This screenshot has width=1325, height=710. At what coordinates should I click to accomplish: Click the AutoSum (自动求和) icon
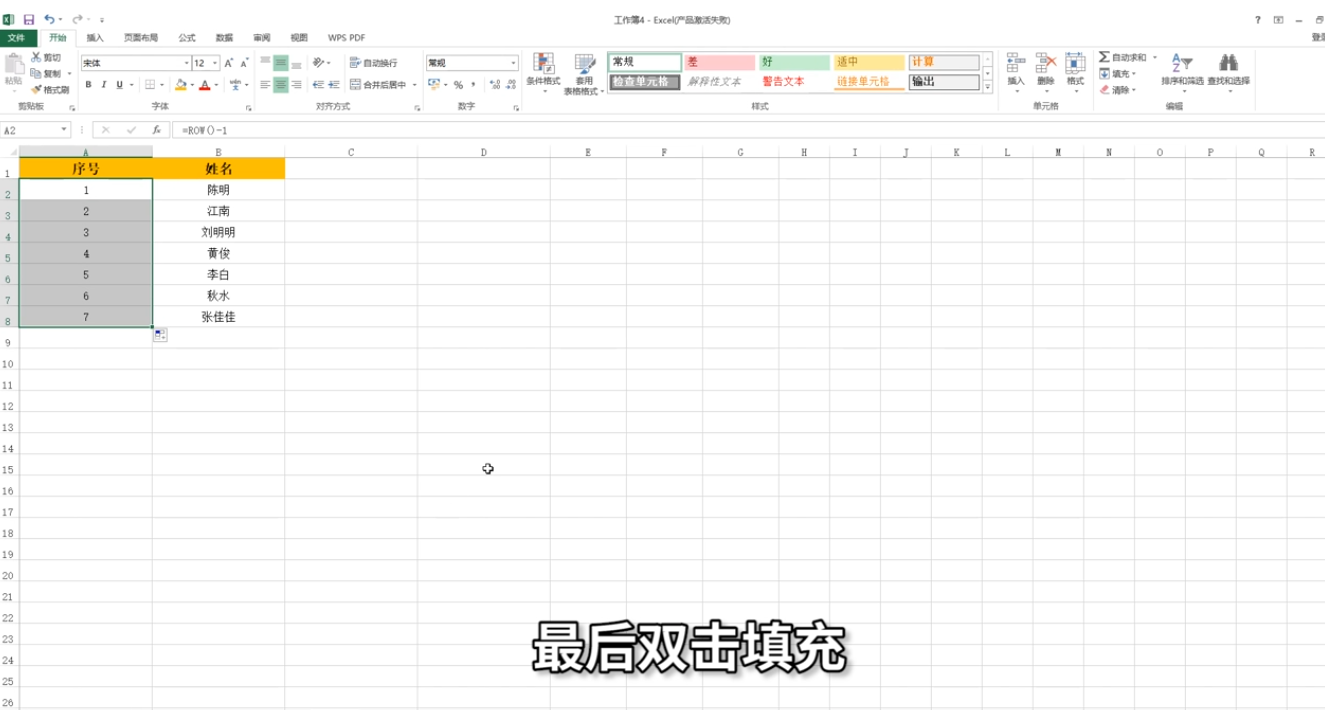pyautogui.click(x=1104, y=58)
